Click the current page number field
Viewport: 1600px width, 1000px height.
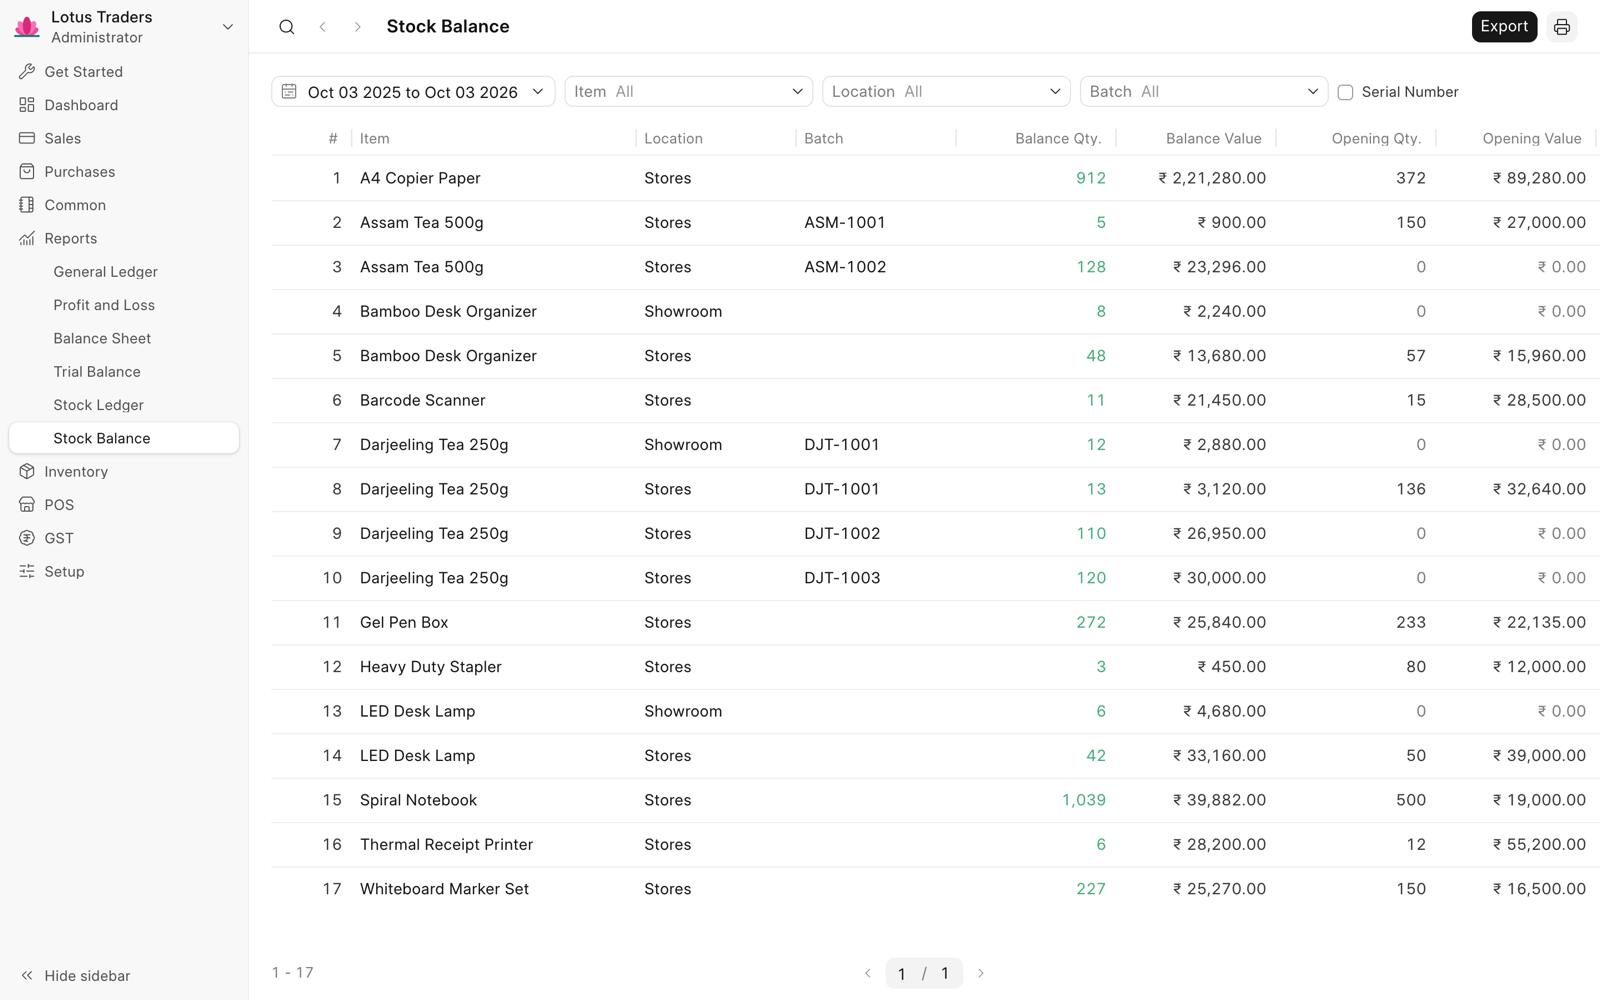[902, 974]
